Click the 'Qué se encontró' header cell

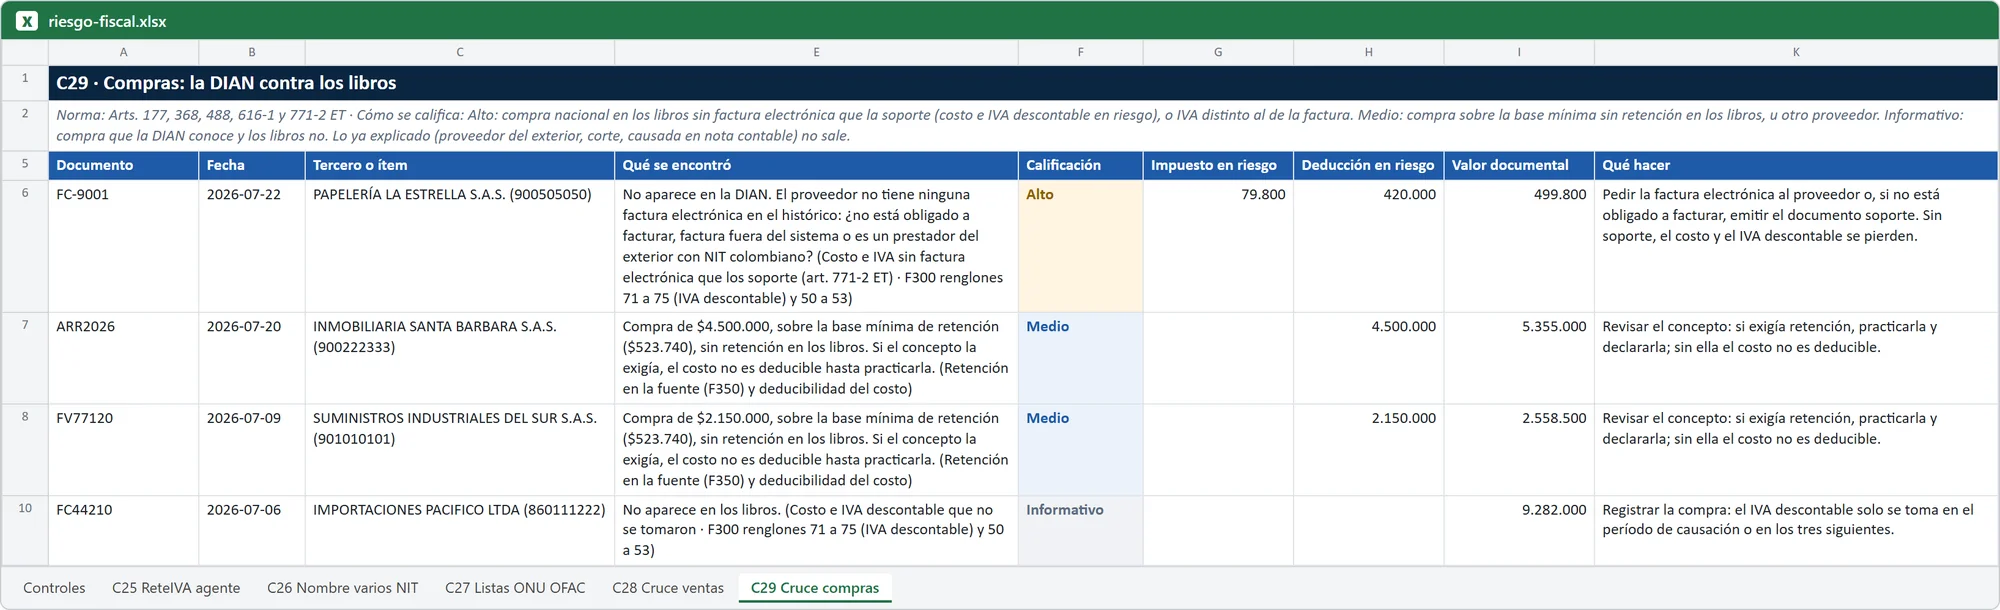(816, 165)
